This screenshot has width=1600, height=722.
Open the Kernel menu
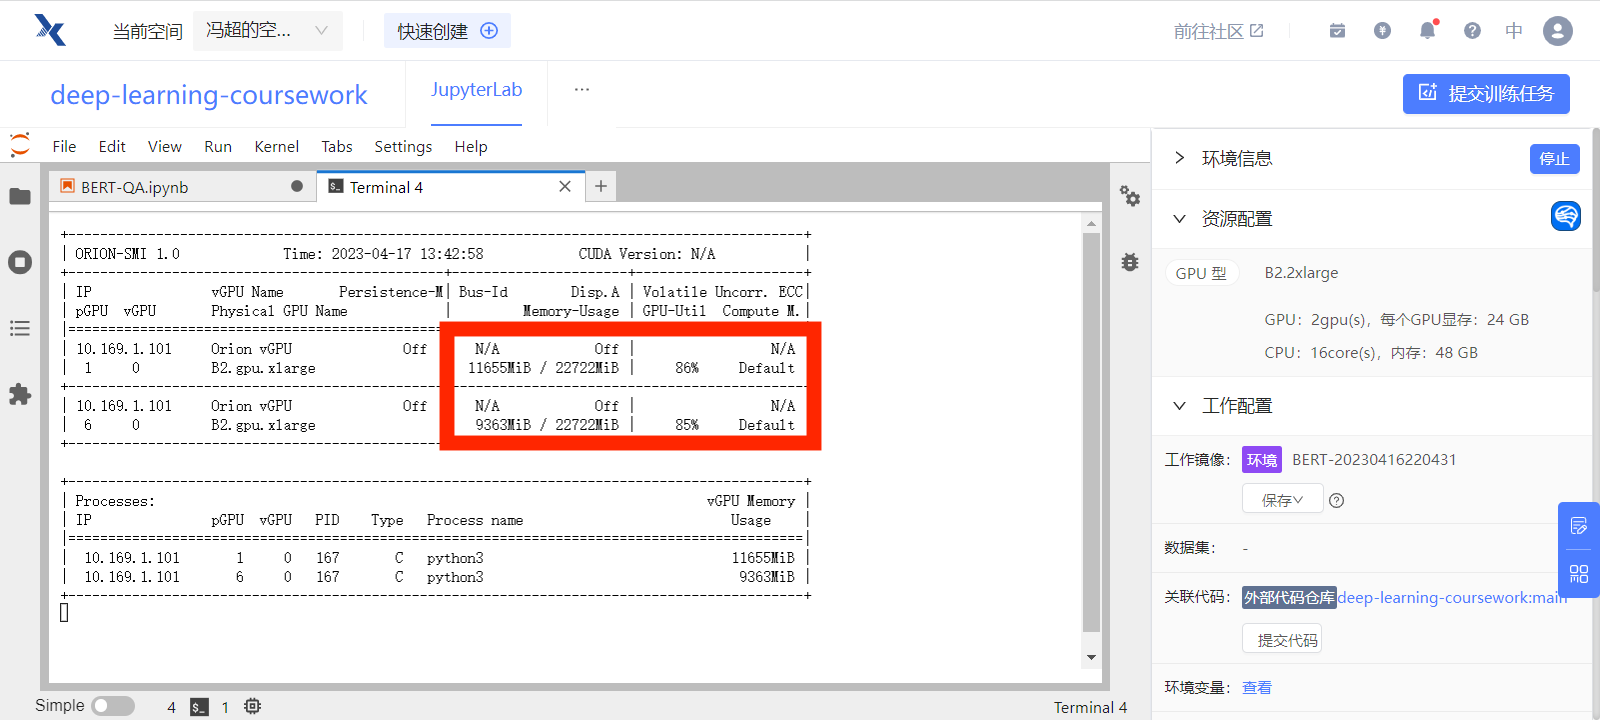(276, 147)
